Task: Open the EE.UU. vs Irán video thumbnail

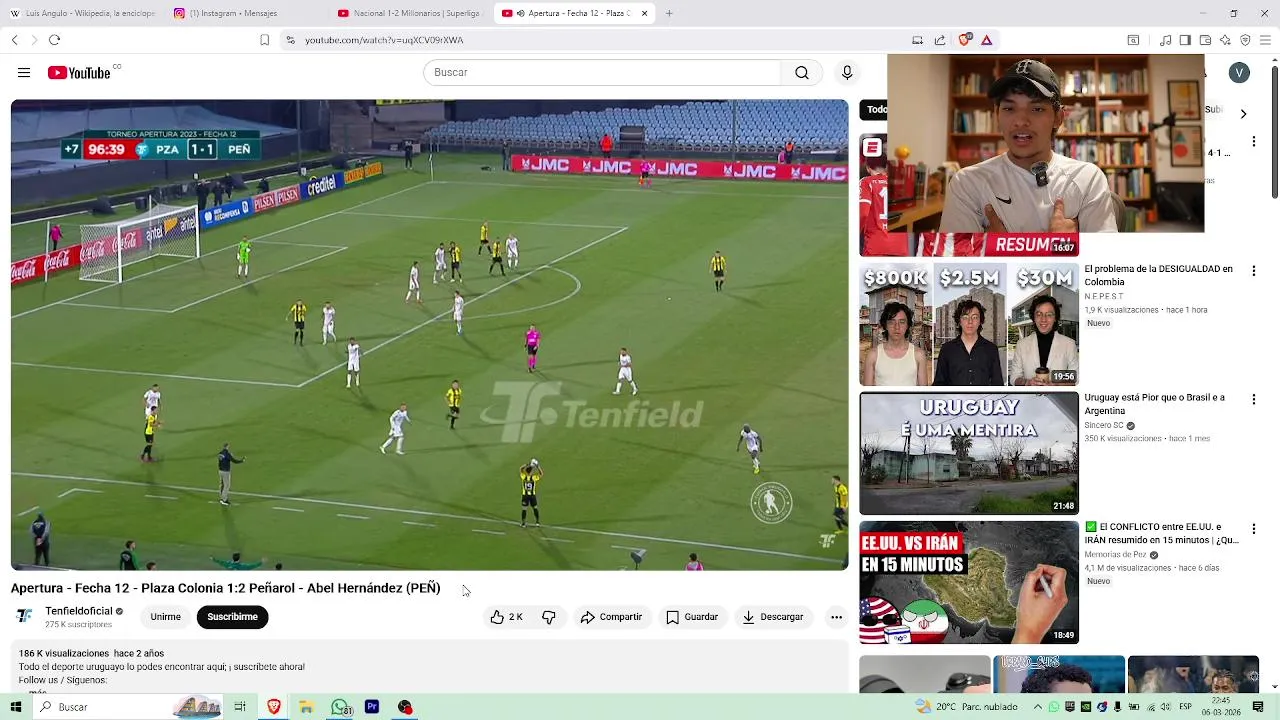Action: point(969,582)
